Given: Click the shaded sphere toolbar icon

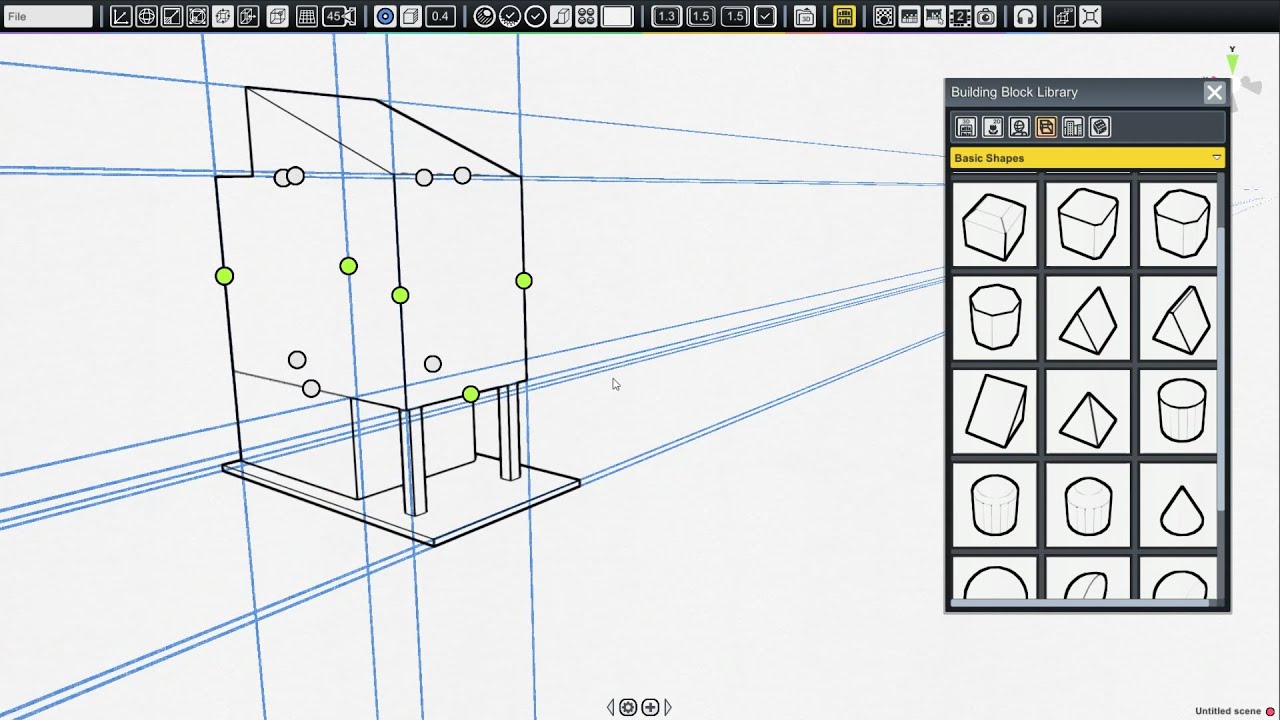Looking at the screenshot, I should (484, 16).
